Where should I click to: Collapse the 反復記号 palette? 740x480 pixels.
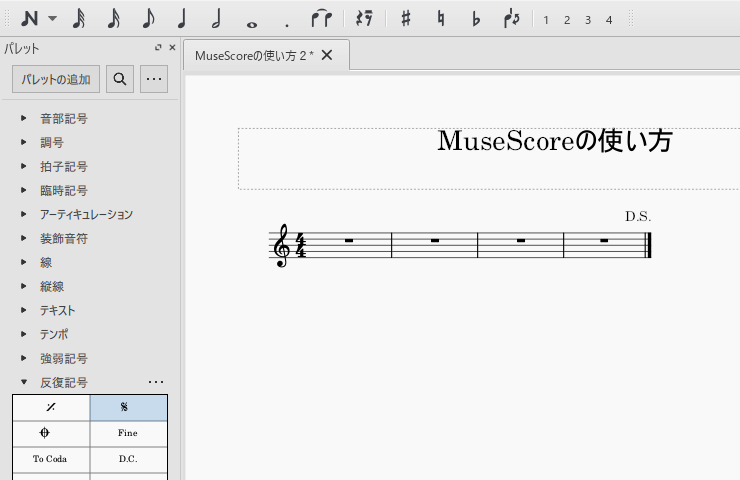(x=24, y=382)
